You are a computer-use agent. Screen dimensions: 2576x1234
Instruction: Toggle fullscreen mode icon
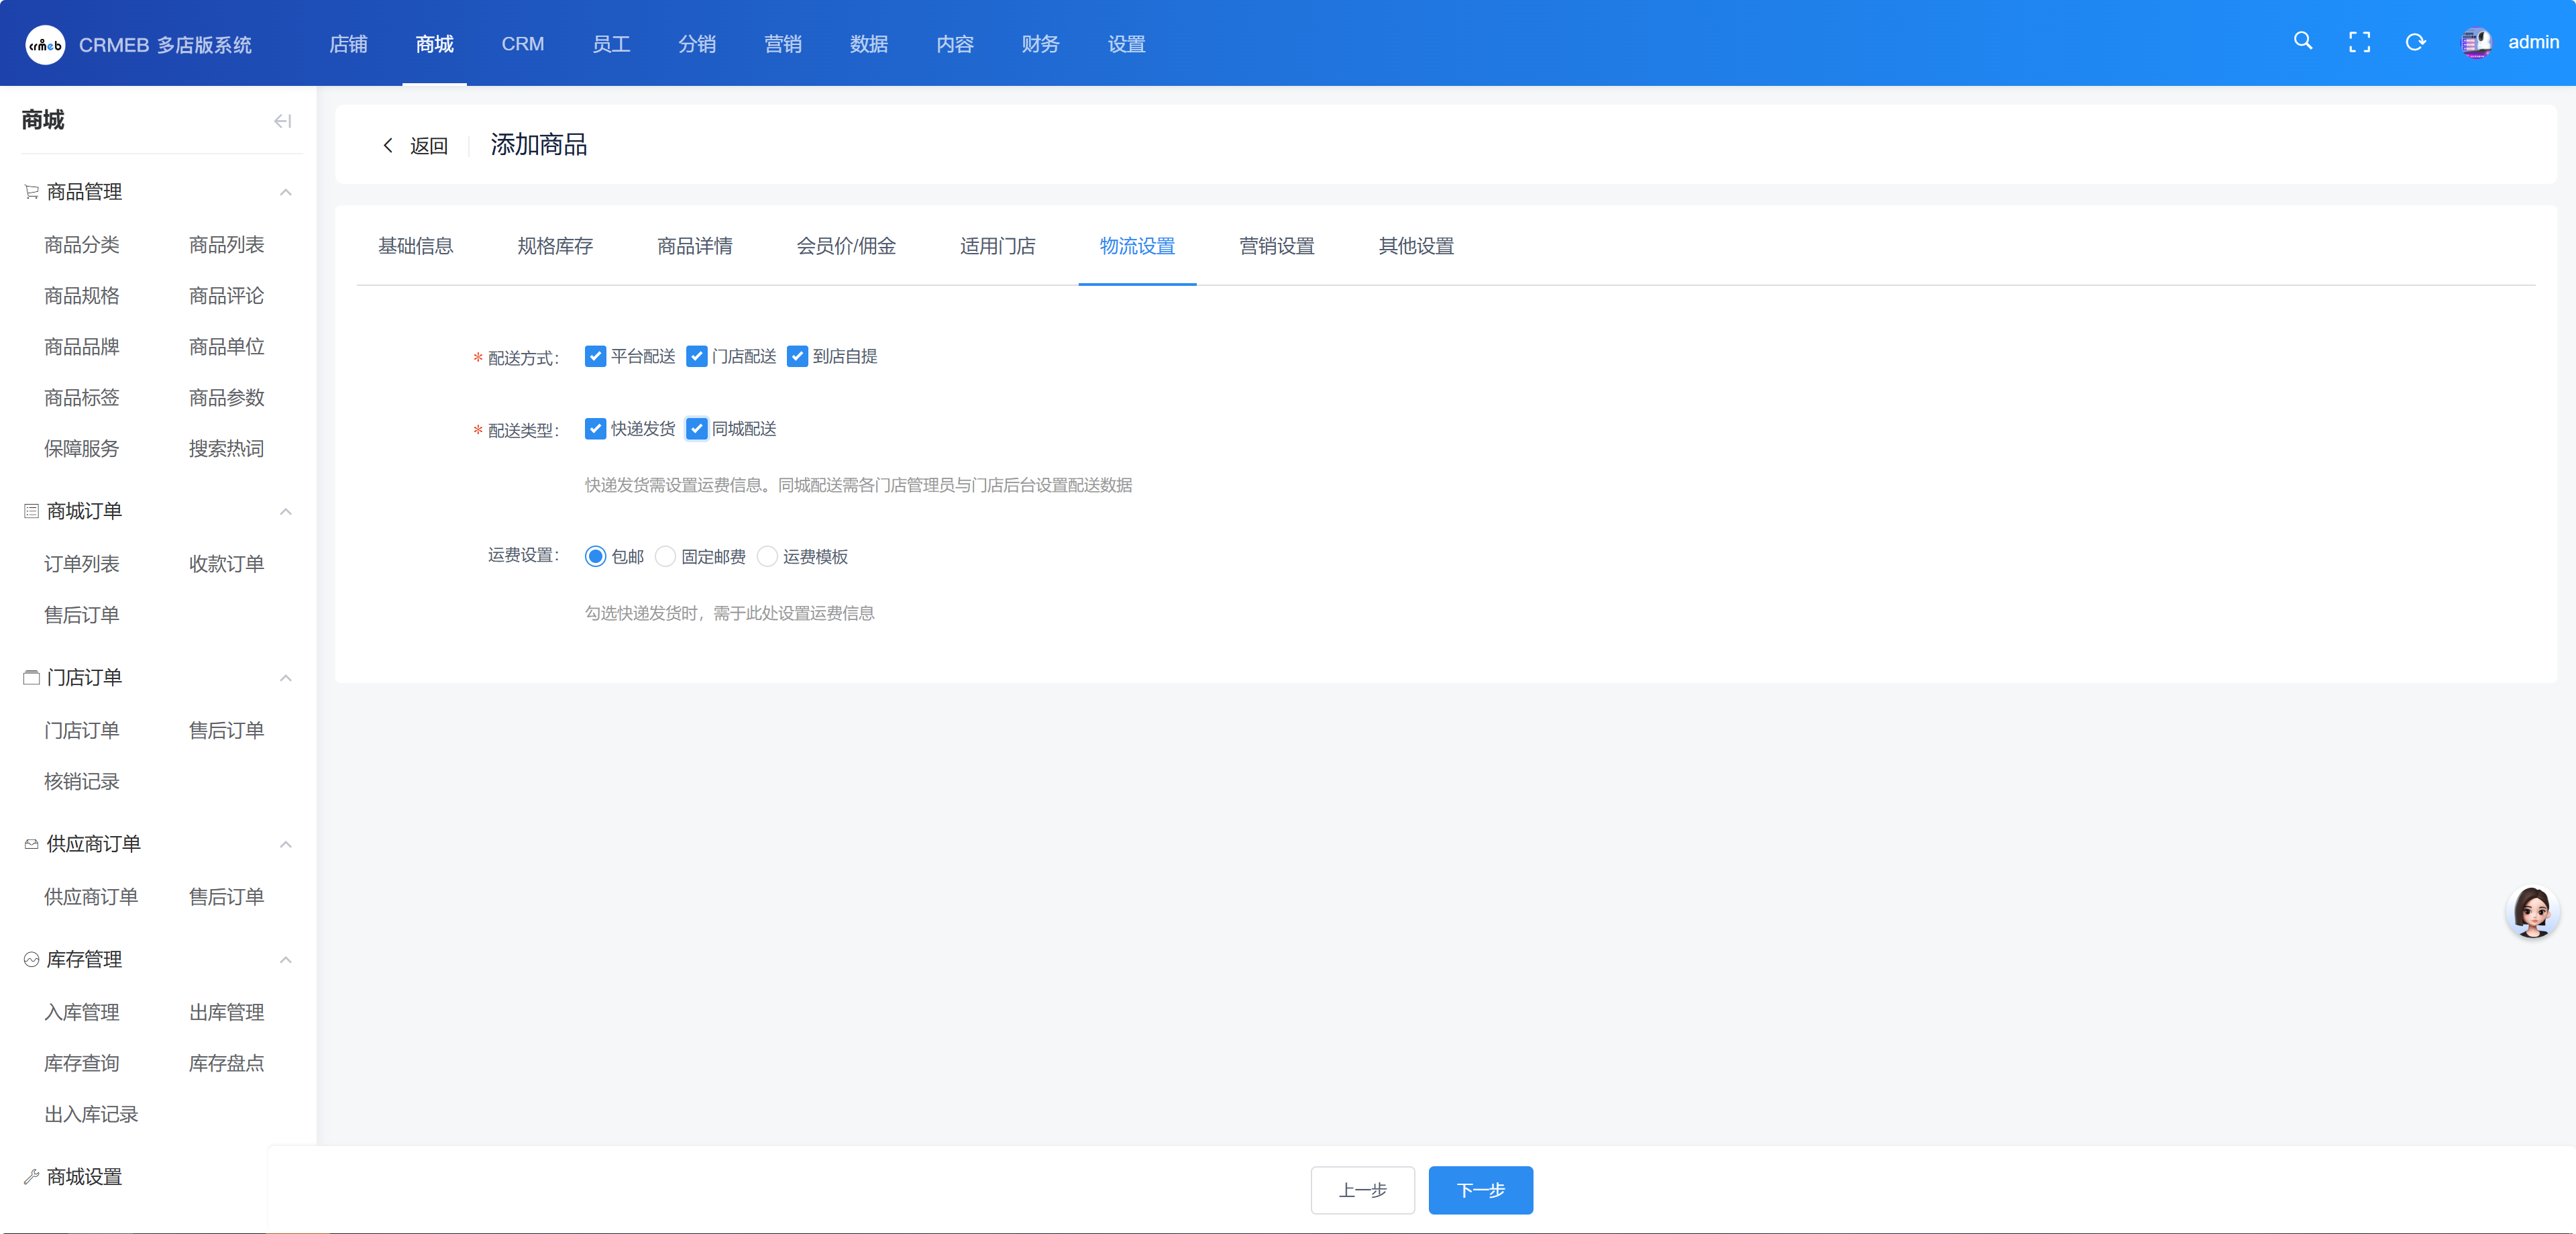click(2359, 42)
